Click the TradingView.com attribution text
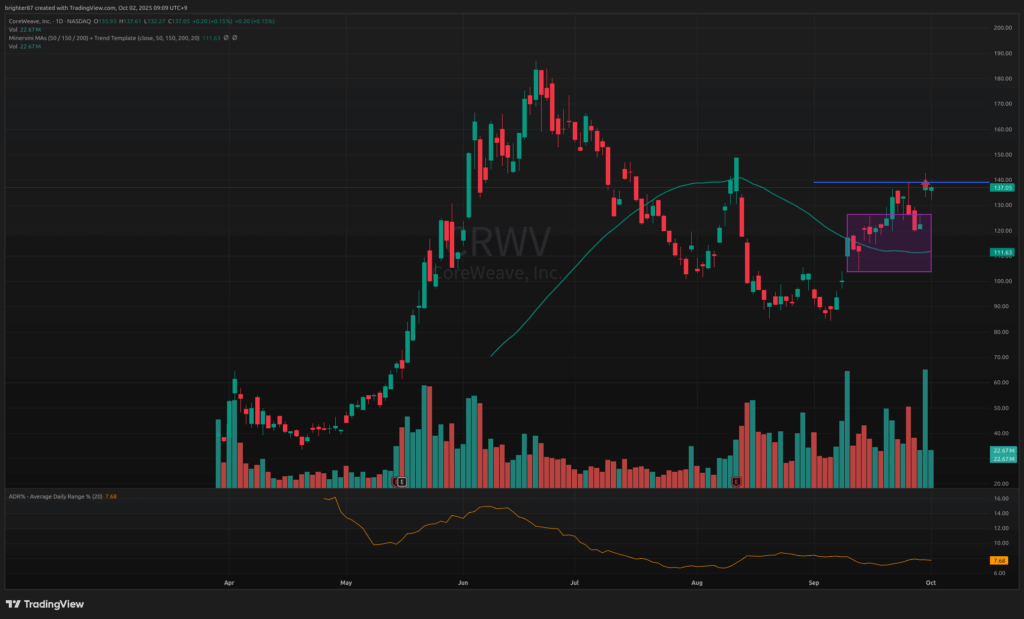Screen dimensions: 1024x619 point(95,8)
